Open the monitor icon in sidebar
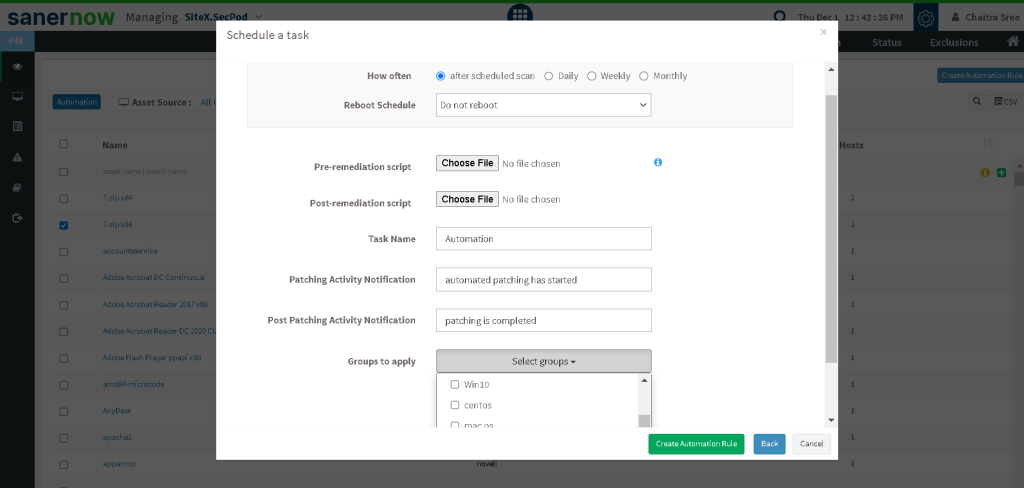 tap(18, 97)
